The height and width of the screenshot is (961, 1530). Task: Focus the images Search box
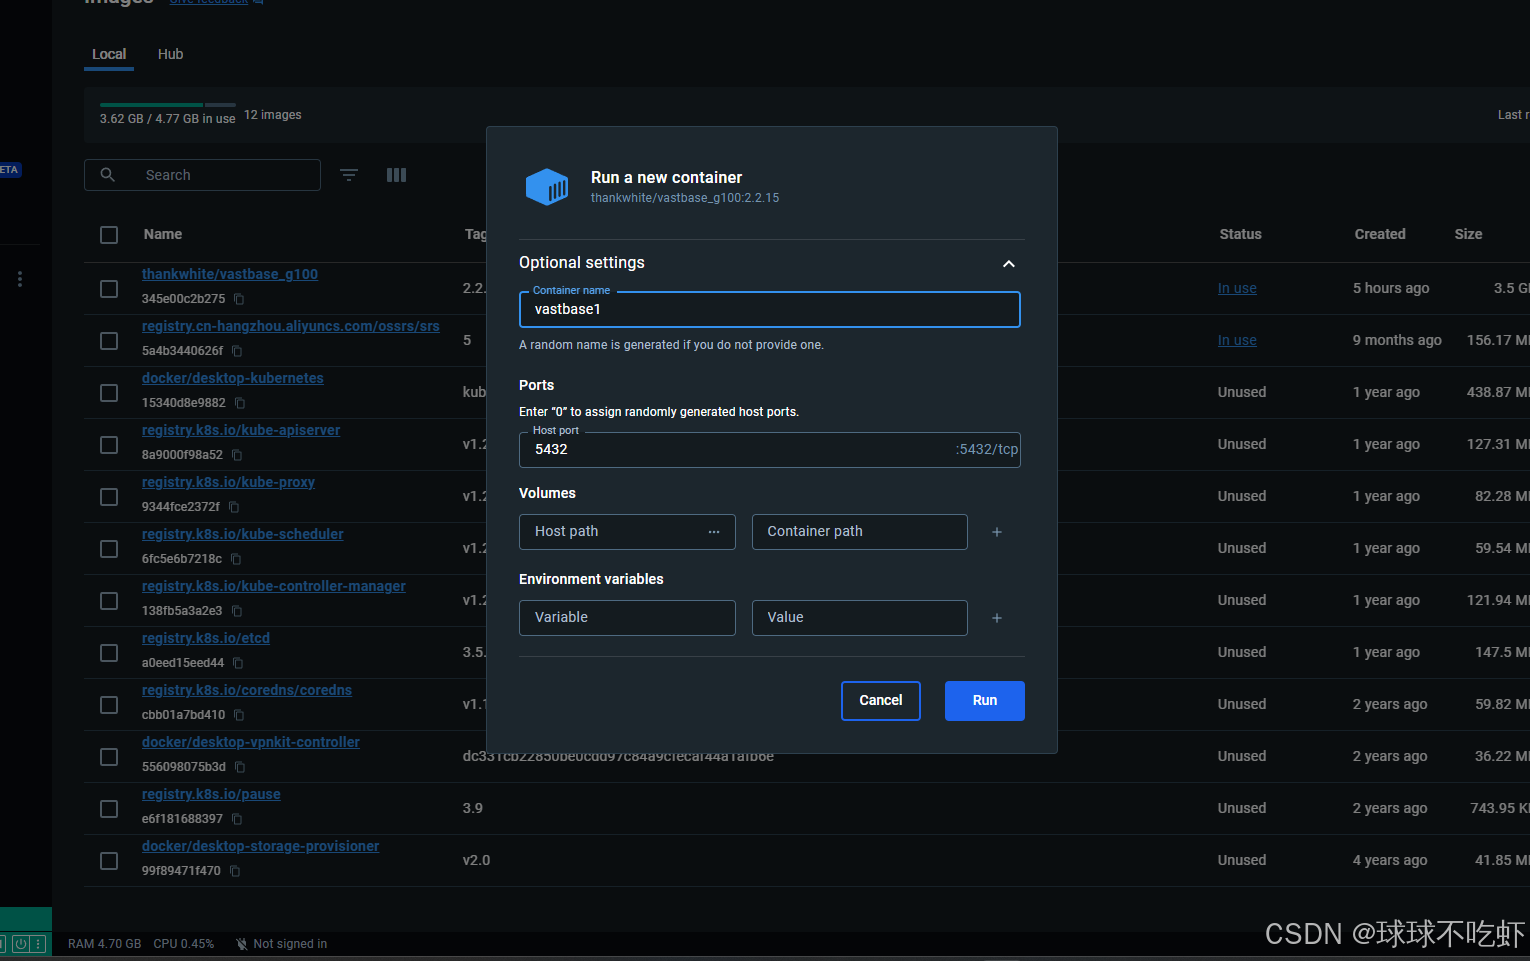(x=202, y=175)
